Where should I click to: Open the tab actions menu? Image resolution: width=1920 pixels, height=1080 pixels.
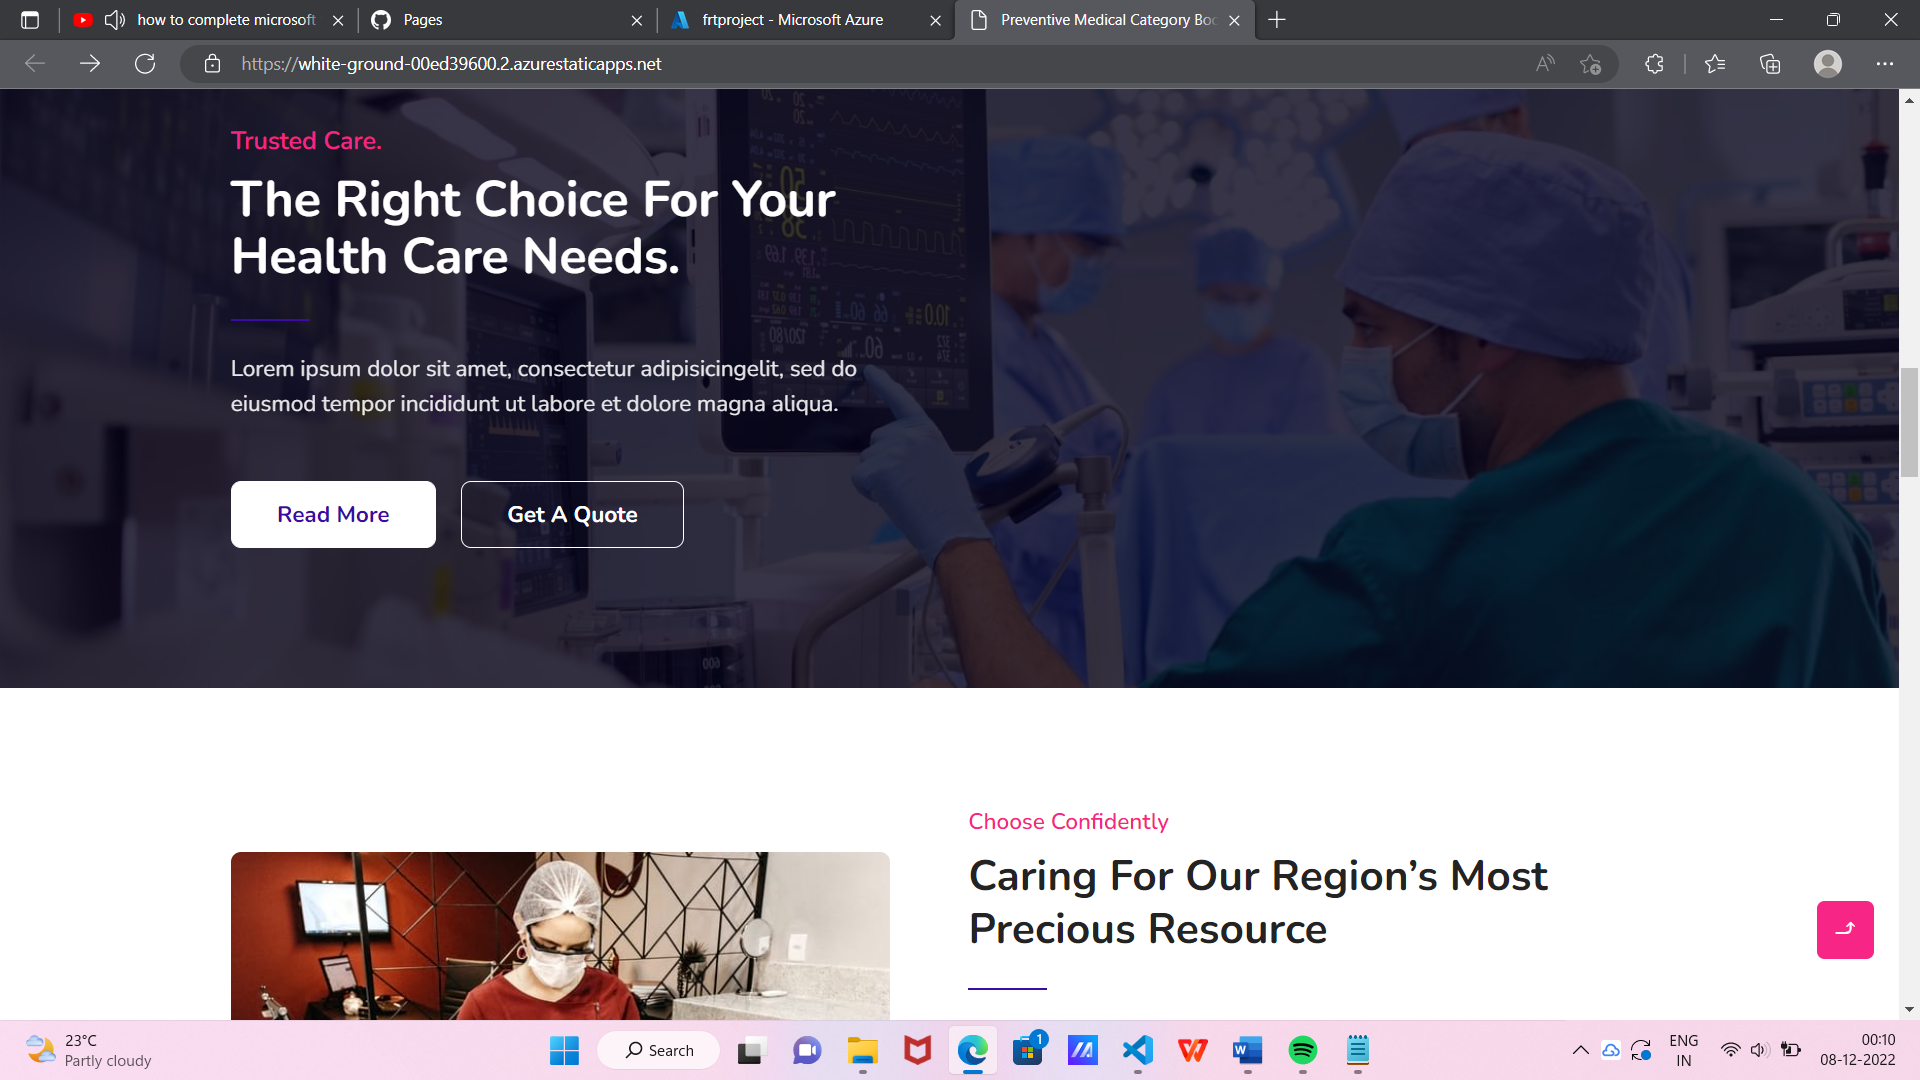point(30,20)
